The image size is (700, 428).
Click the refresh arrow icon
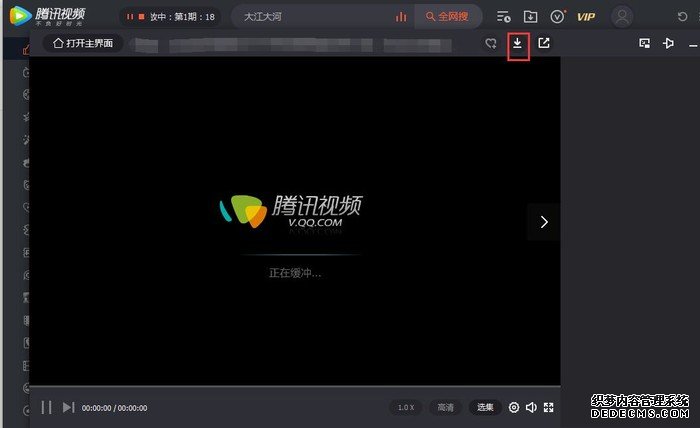[682, 17]
